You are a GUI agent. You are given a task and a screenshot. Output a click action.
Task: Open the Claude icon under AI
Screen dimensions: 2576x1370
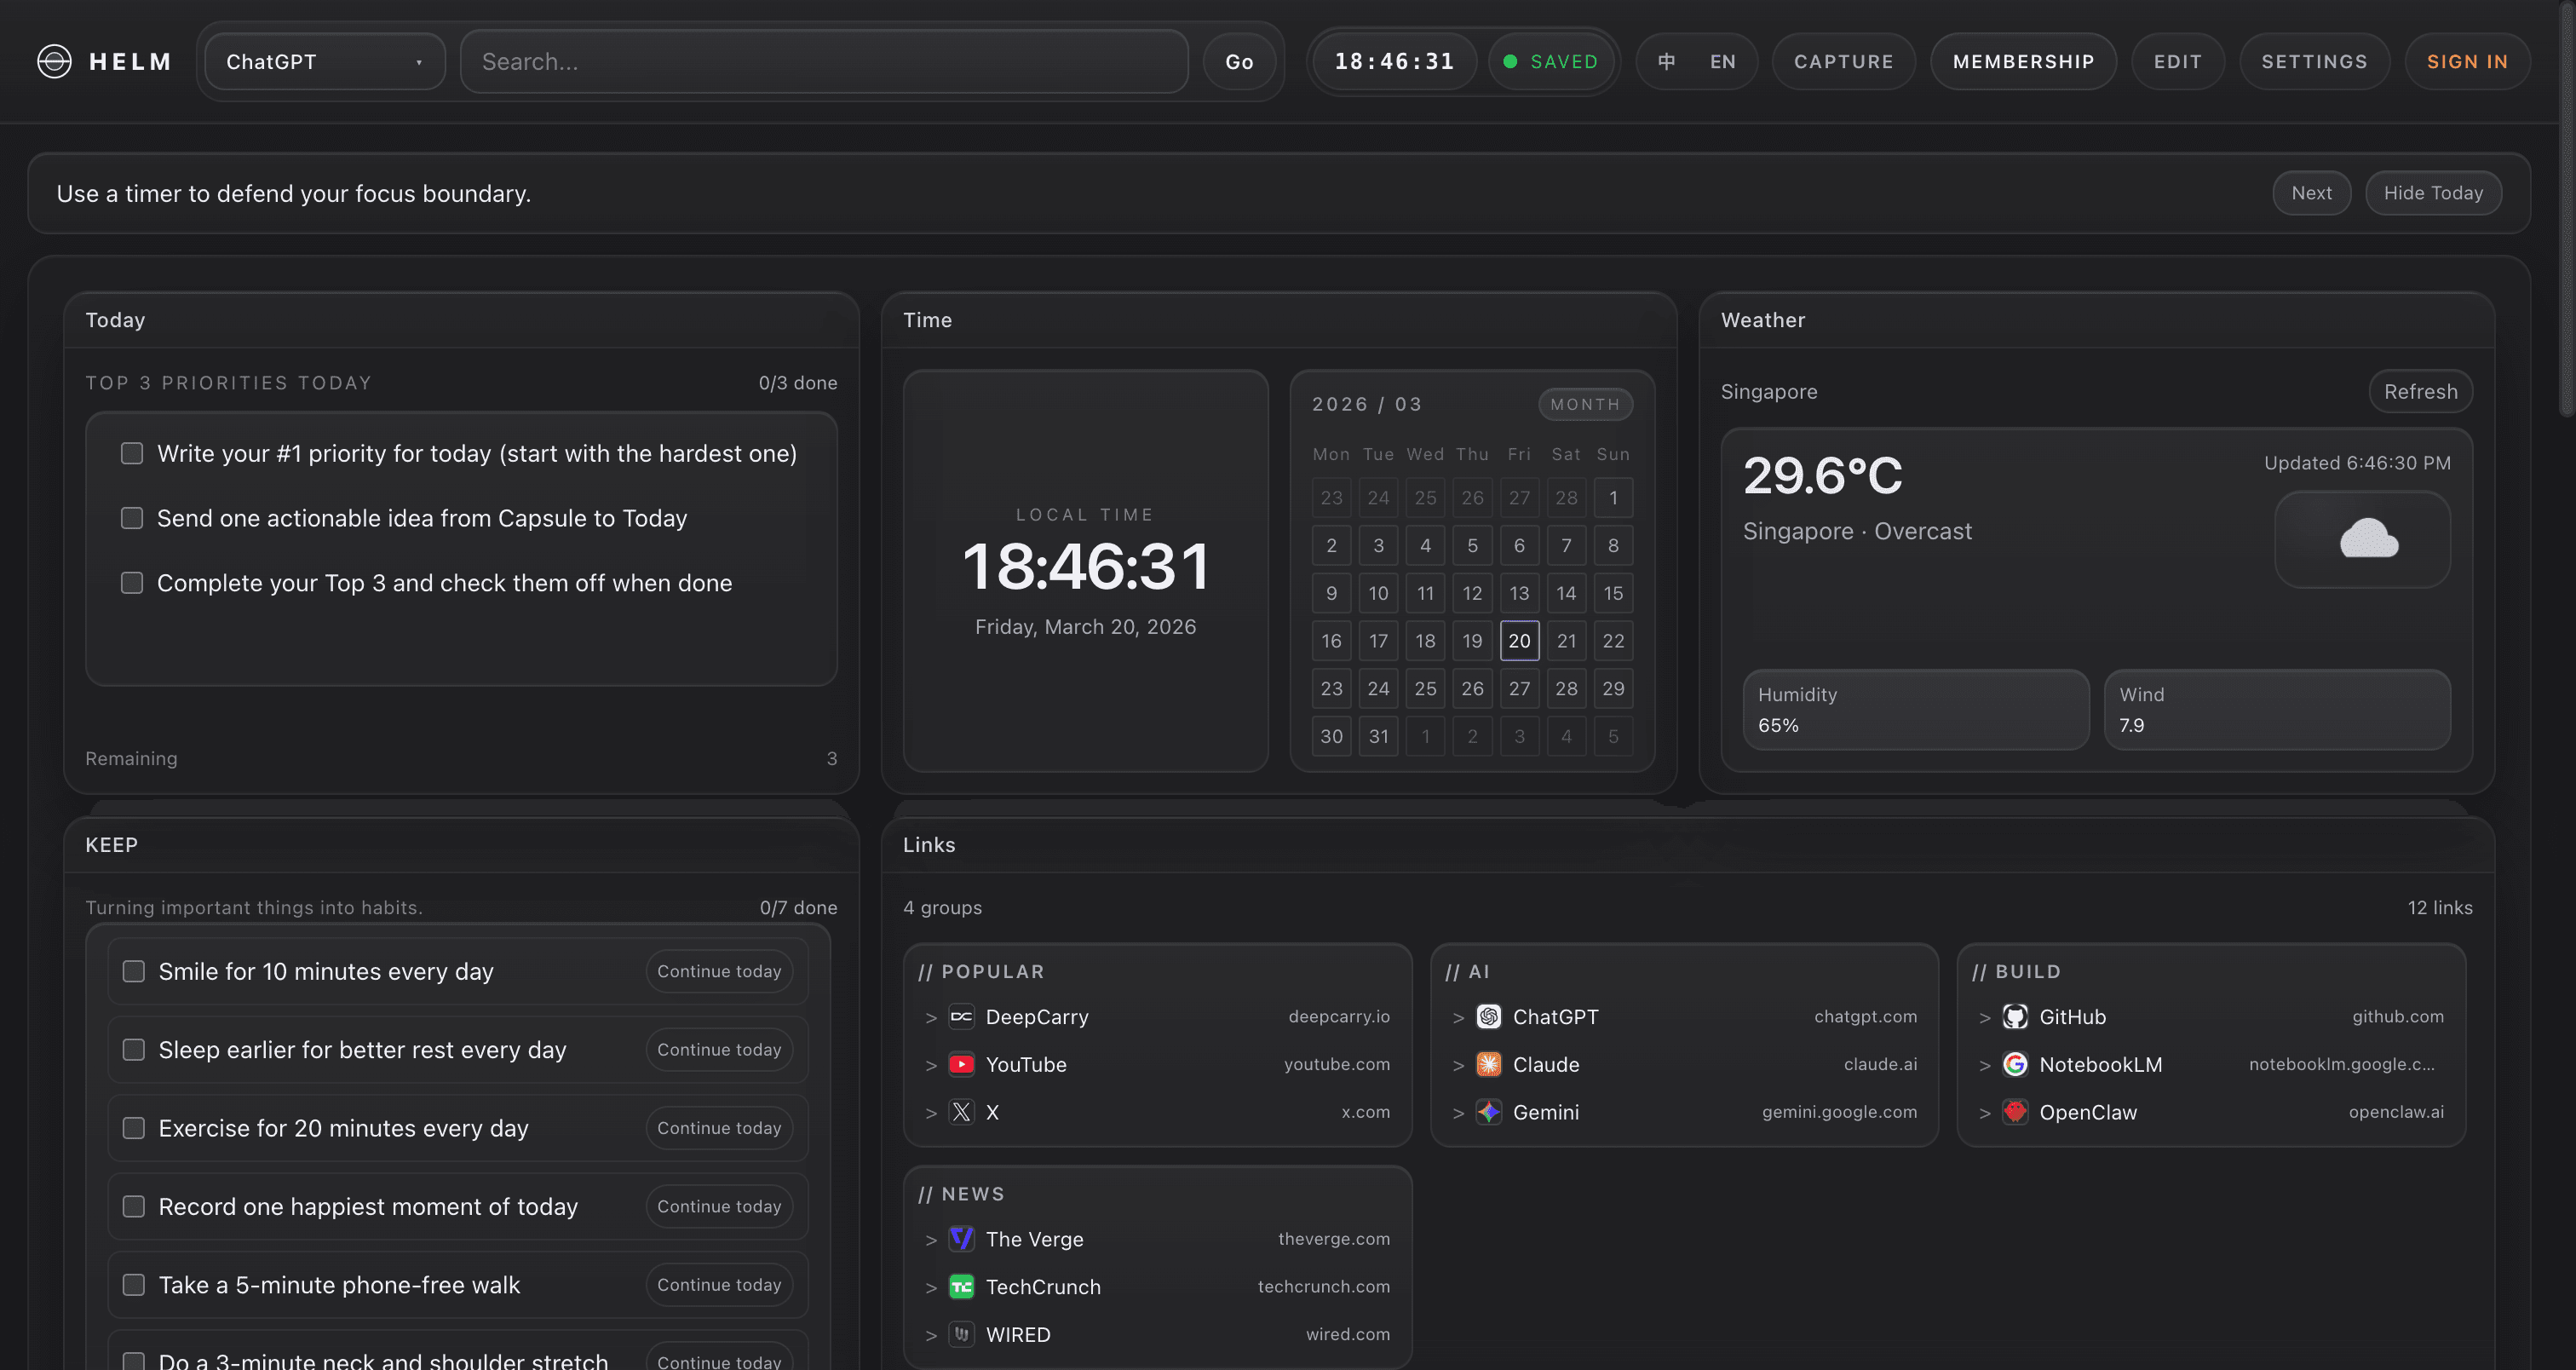coord(1488,1064)
